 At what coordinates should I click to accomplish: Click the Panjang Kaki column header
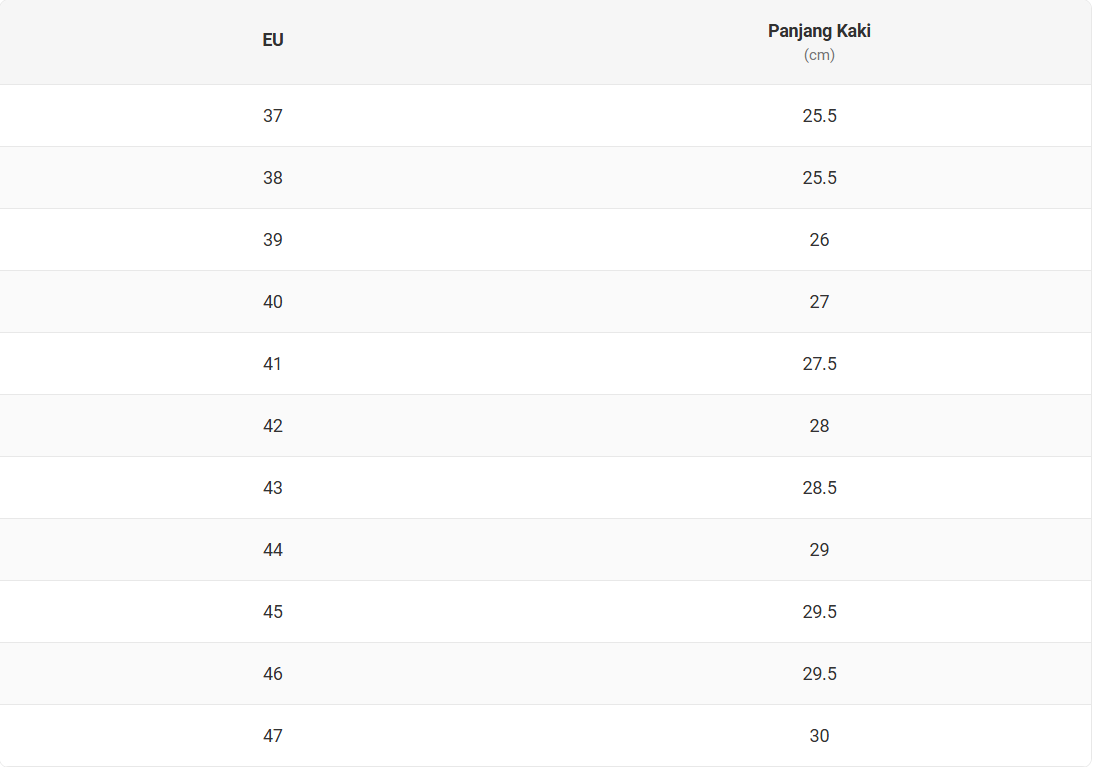819,31
